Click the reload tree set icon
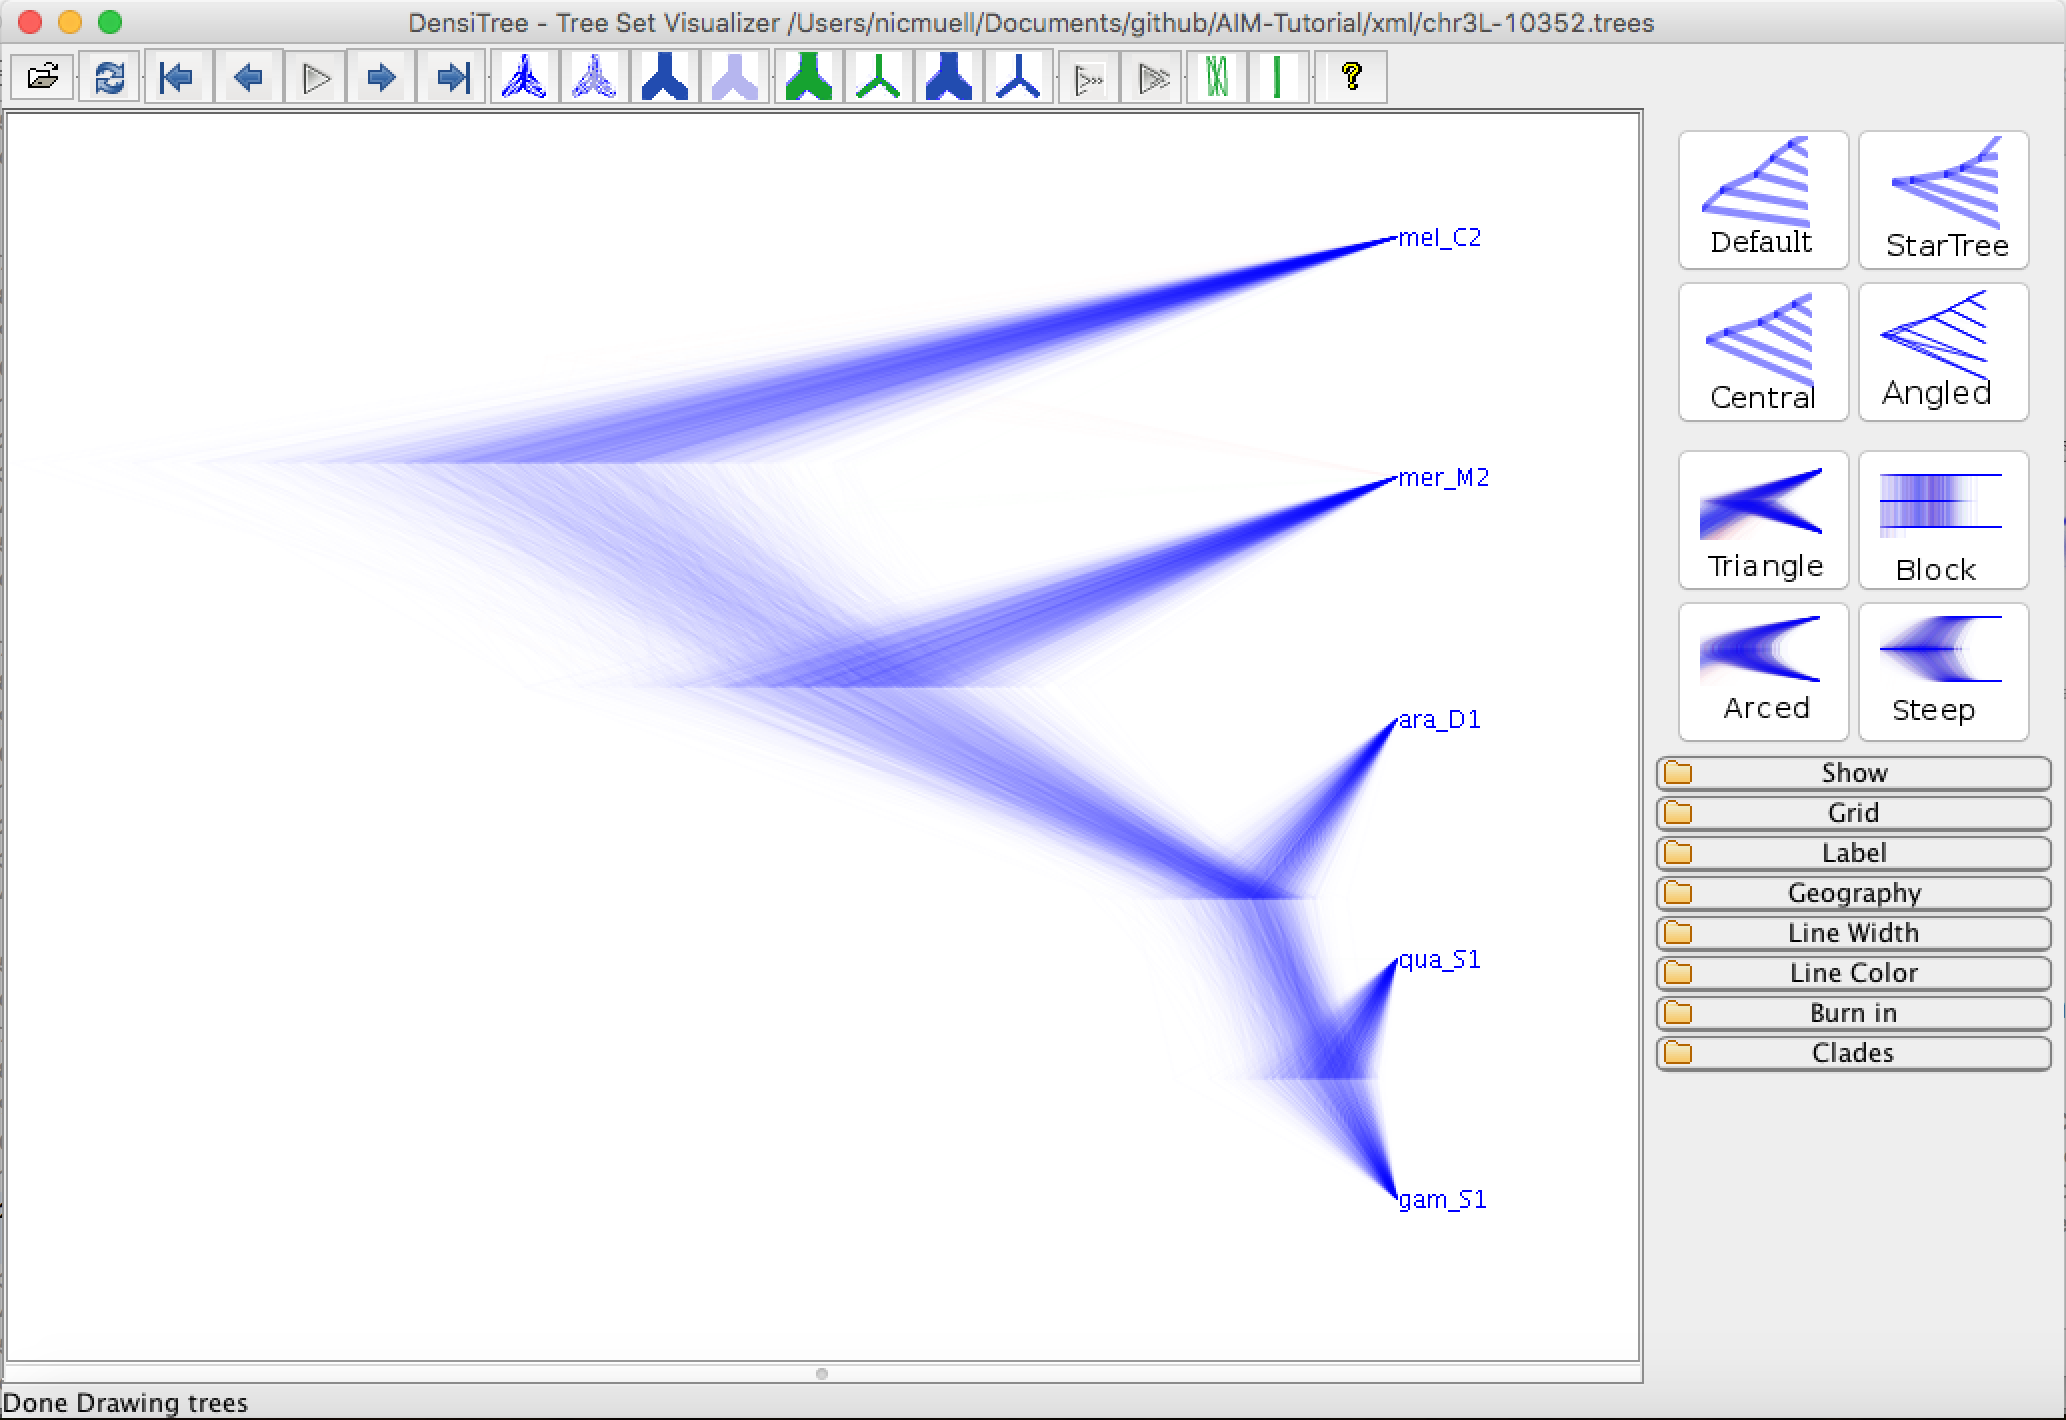Viewport: 2066px width, 1420px height. (x=109, y=77)
